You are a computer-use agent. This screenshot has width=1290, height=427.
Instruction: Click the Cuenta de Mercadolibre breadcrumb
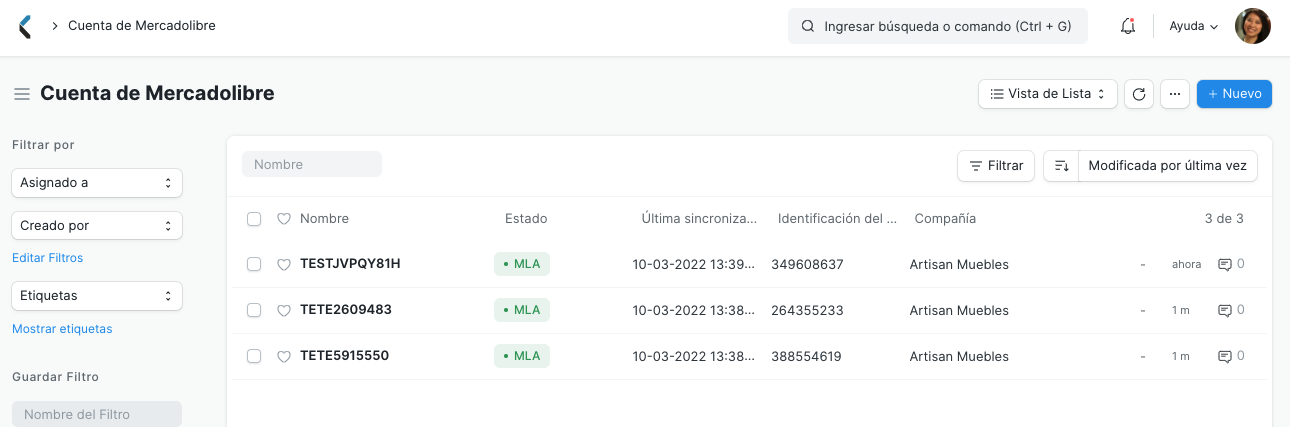point(142,26)
